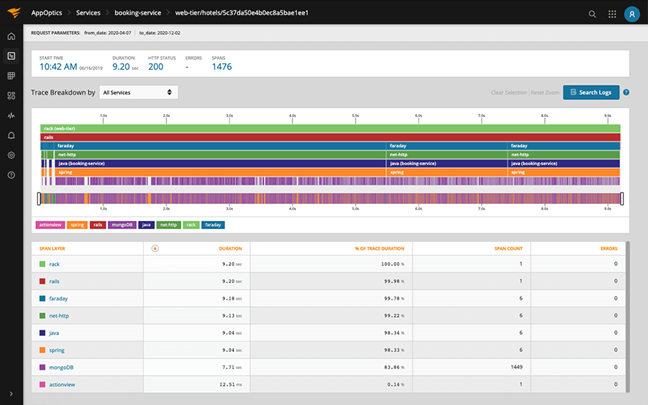Viewport: 648px width, 405px height.
Task: Open the All Services breakdown dropdown
Action: coord(138,92)
